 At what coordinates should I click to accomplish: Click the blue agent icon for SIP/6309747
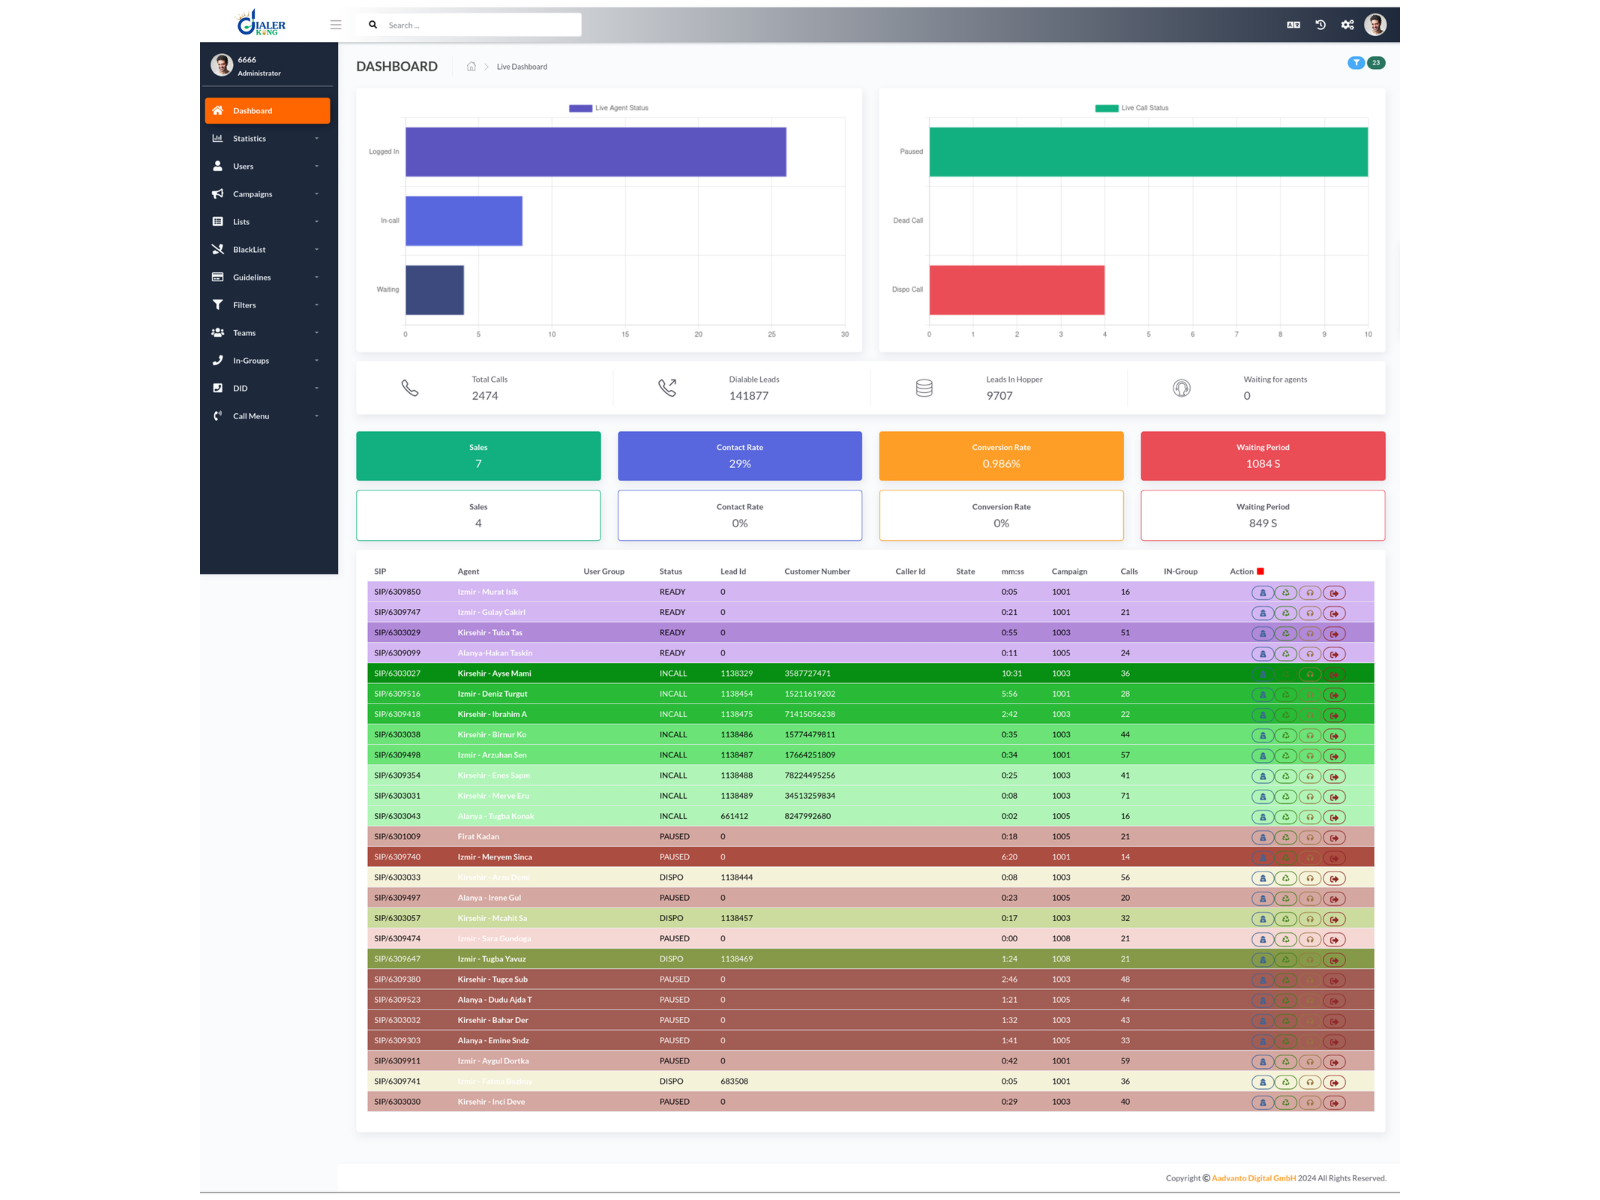(x=1262, y=612)
